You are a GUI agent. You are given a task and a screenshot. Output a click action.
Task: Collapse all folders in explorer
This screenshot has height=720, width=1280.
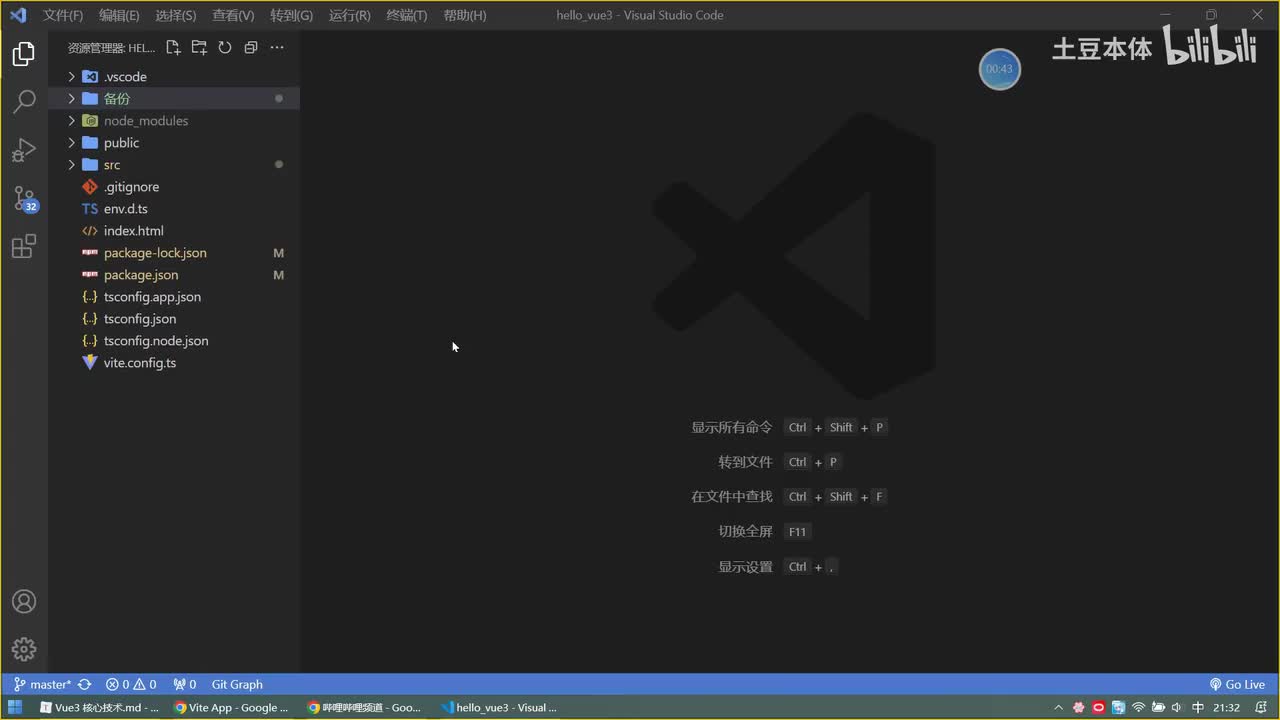click(251, 47)
